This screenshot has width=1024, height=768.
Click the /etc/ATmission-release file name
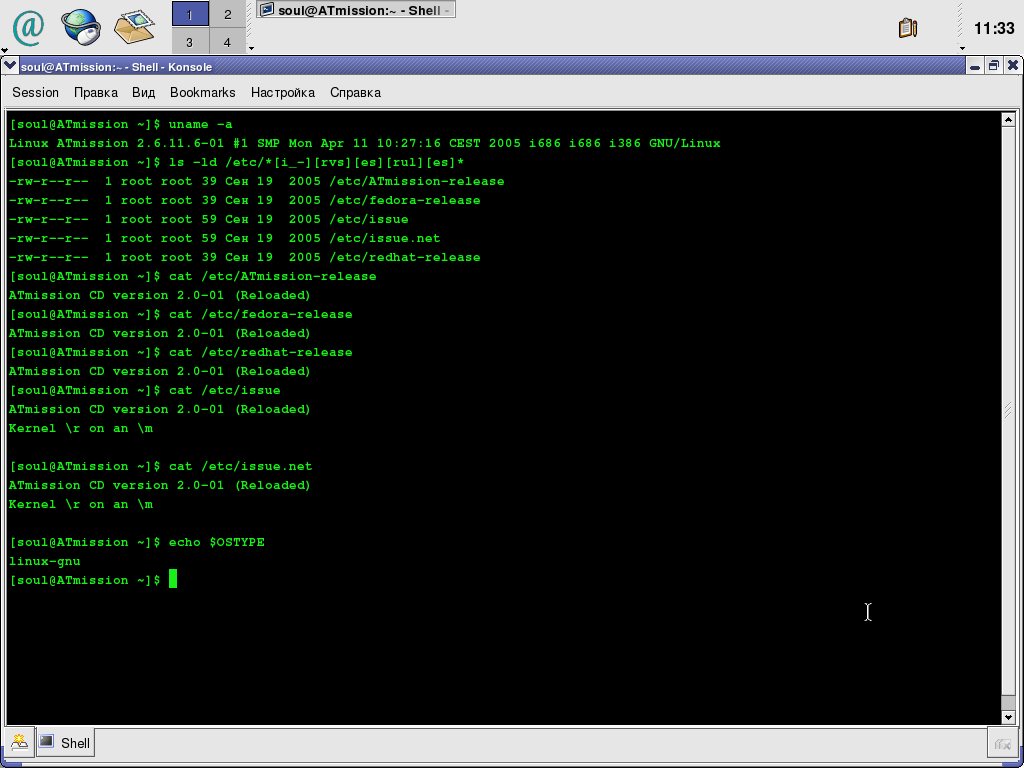(x=417, y=181)
